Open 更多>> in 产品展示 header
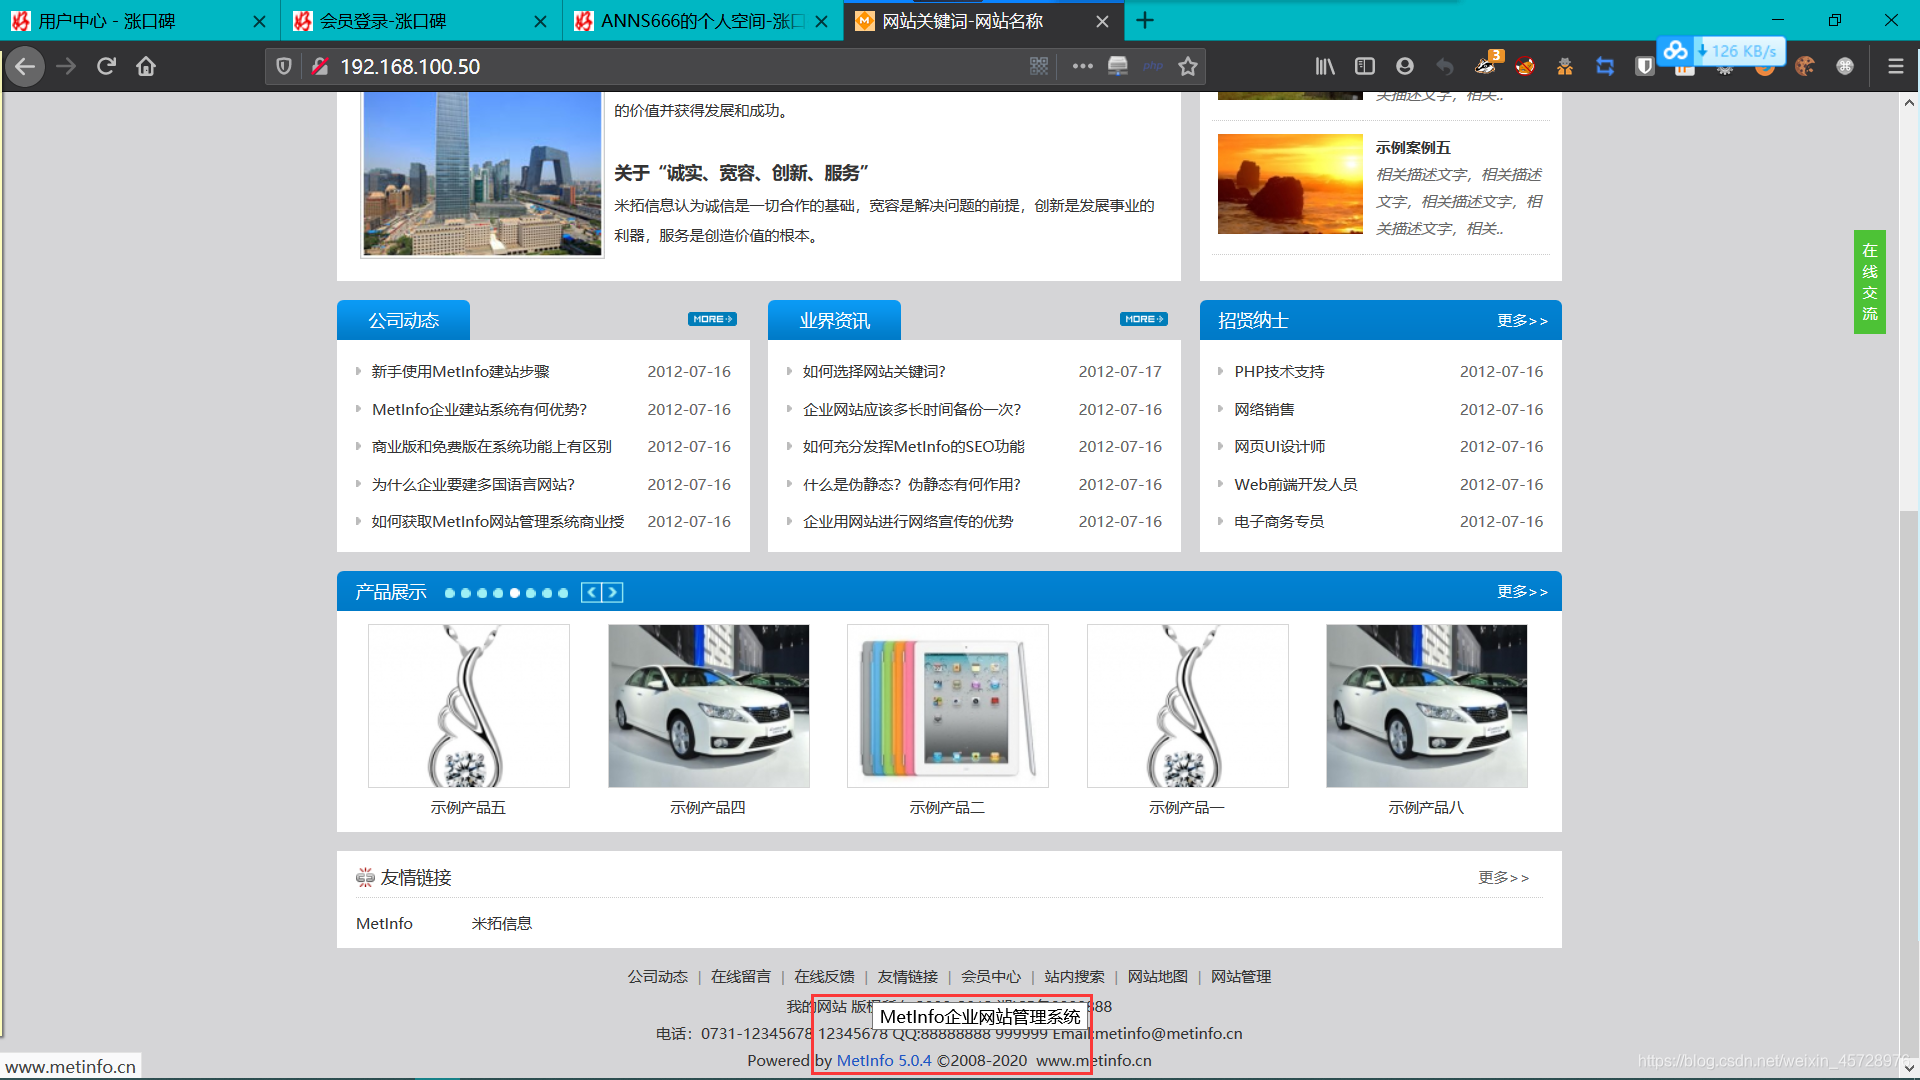Viewport: 1920px width, 1080px height. pos(1522,591)
